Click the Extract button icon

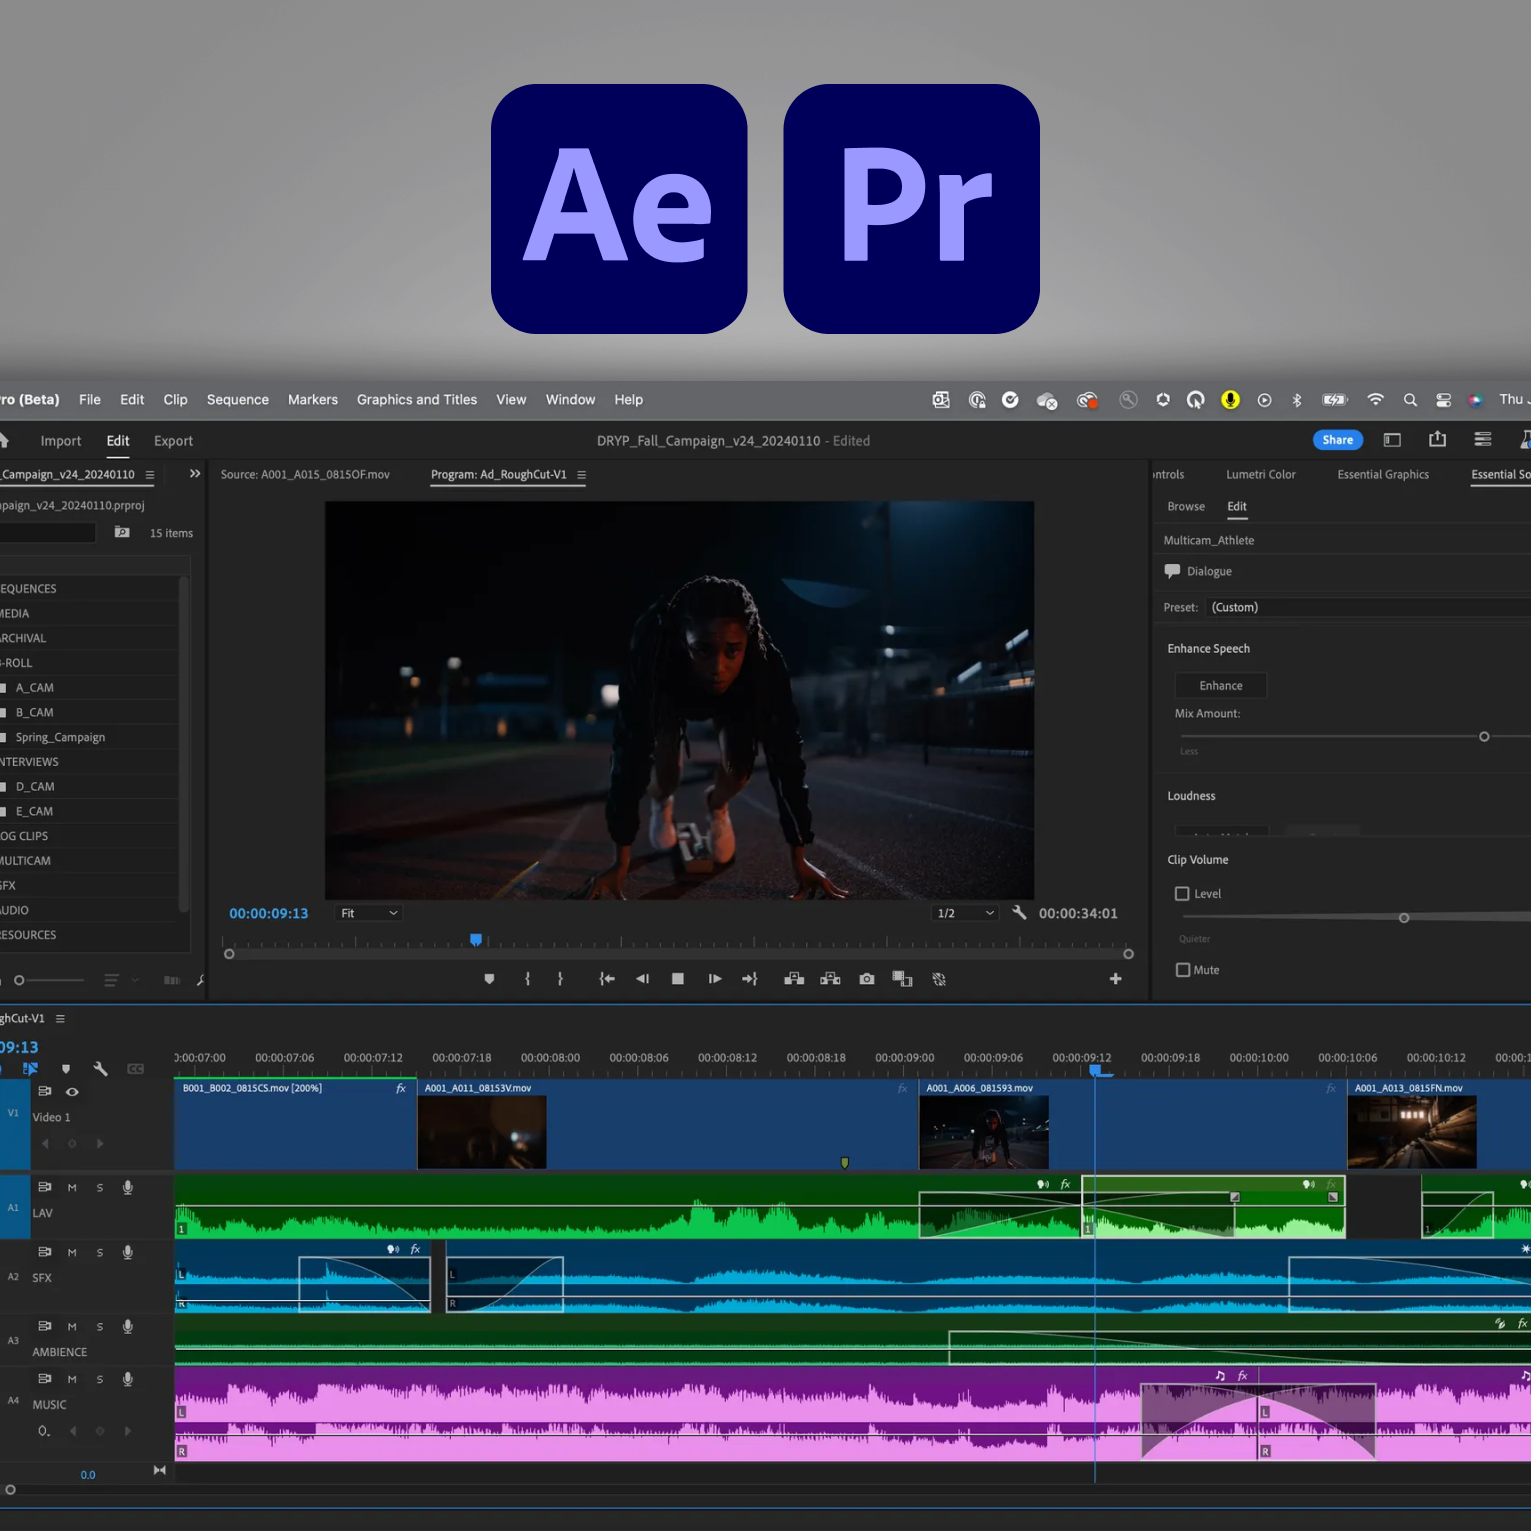click(830, 979)
